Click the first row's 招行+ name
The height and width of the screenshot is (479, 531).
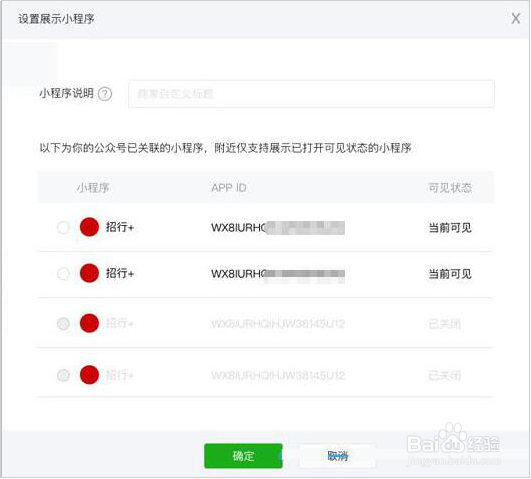[120, 227]
